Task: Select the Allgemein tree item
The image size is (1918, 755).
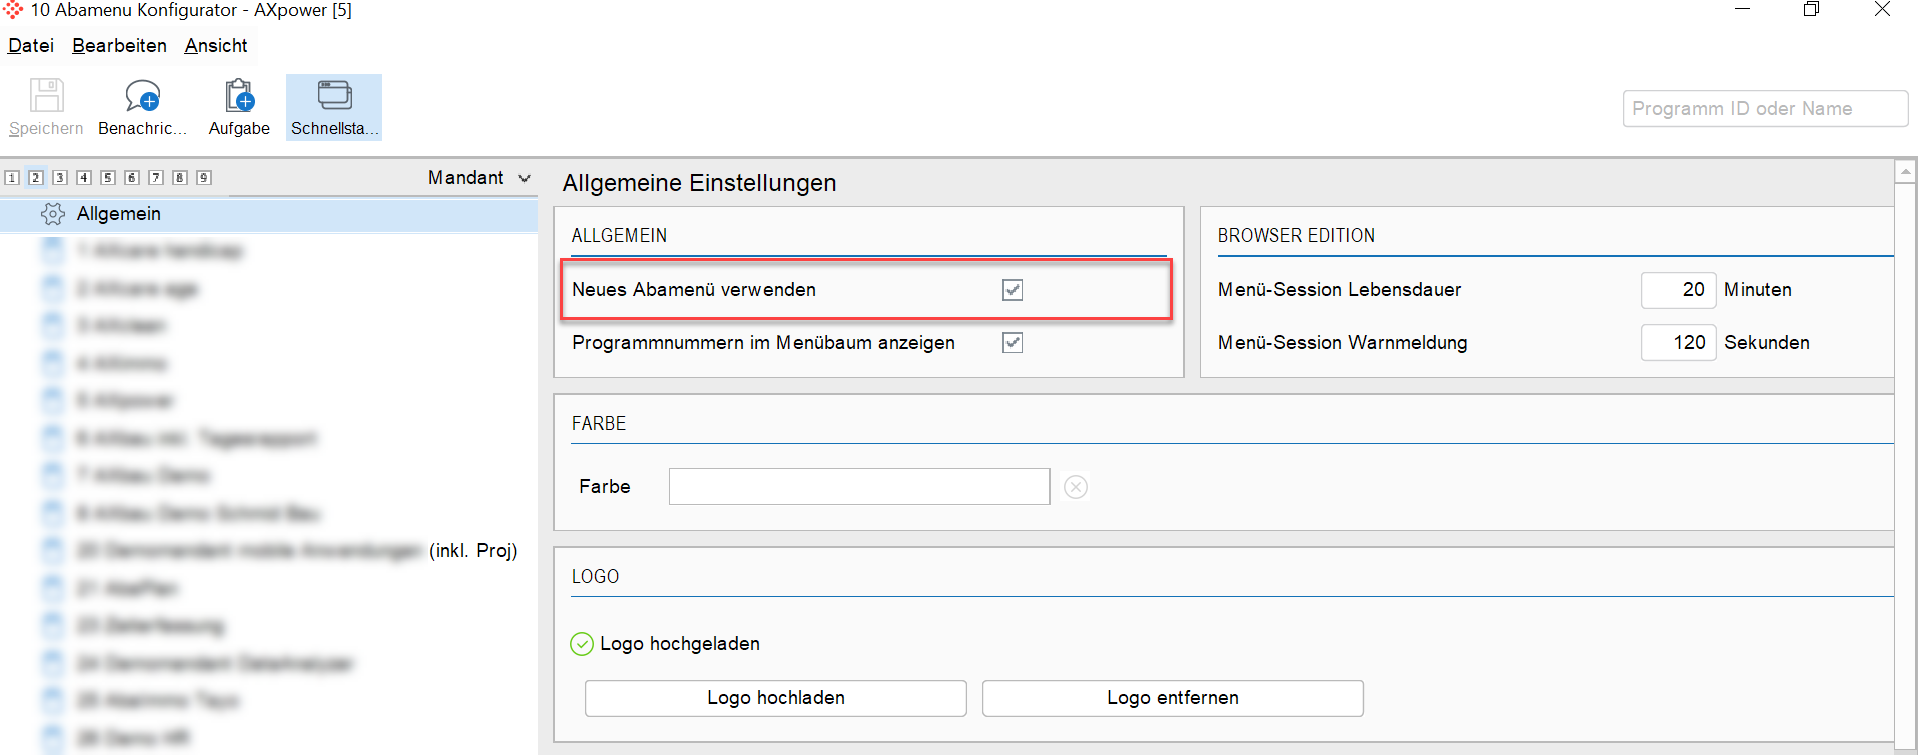Action: pyautogui.click(x=269, y=214)
